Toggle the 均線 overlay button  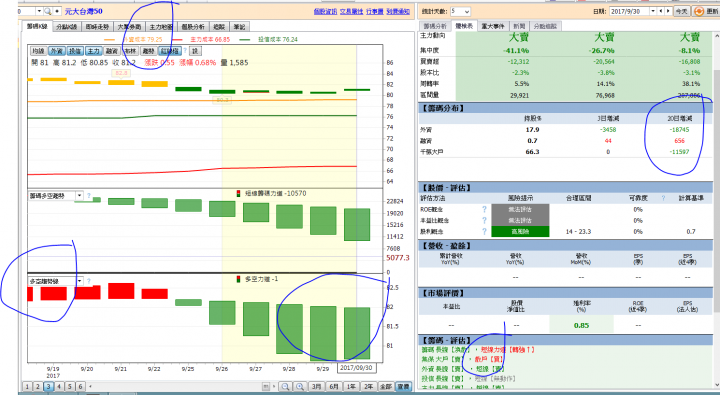point(38,51)
